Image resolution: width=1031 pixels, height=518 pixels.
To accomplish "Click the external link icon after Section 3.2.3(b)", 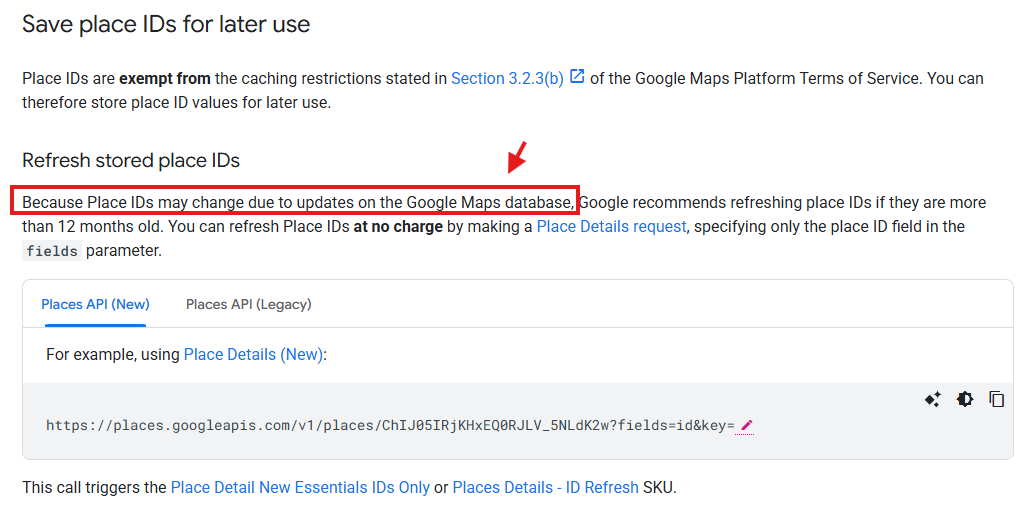I will 577,77.
